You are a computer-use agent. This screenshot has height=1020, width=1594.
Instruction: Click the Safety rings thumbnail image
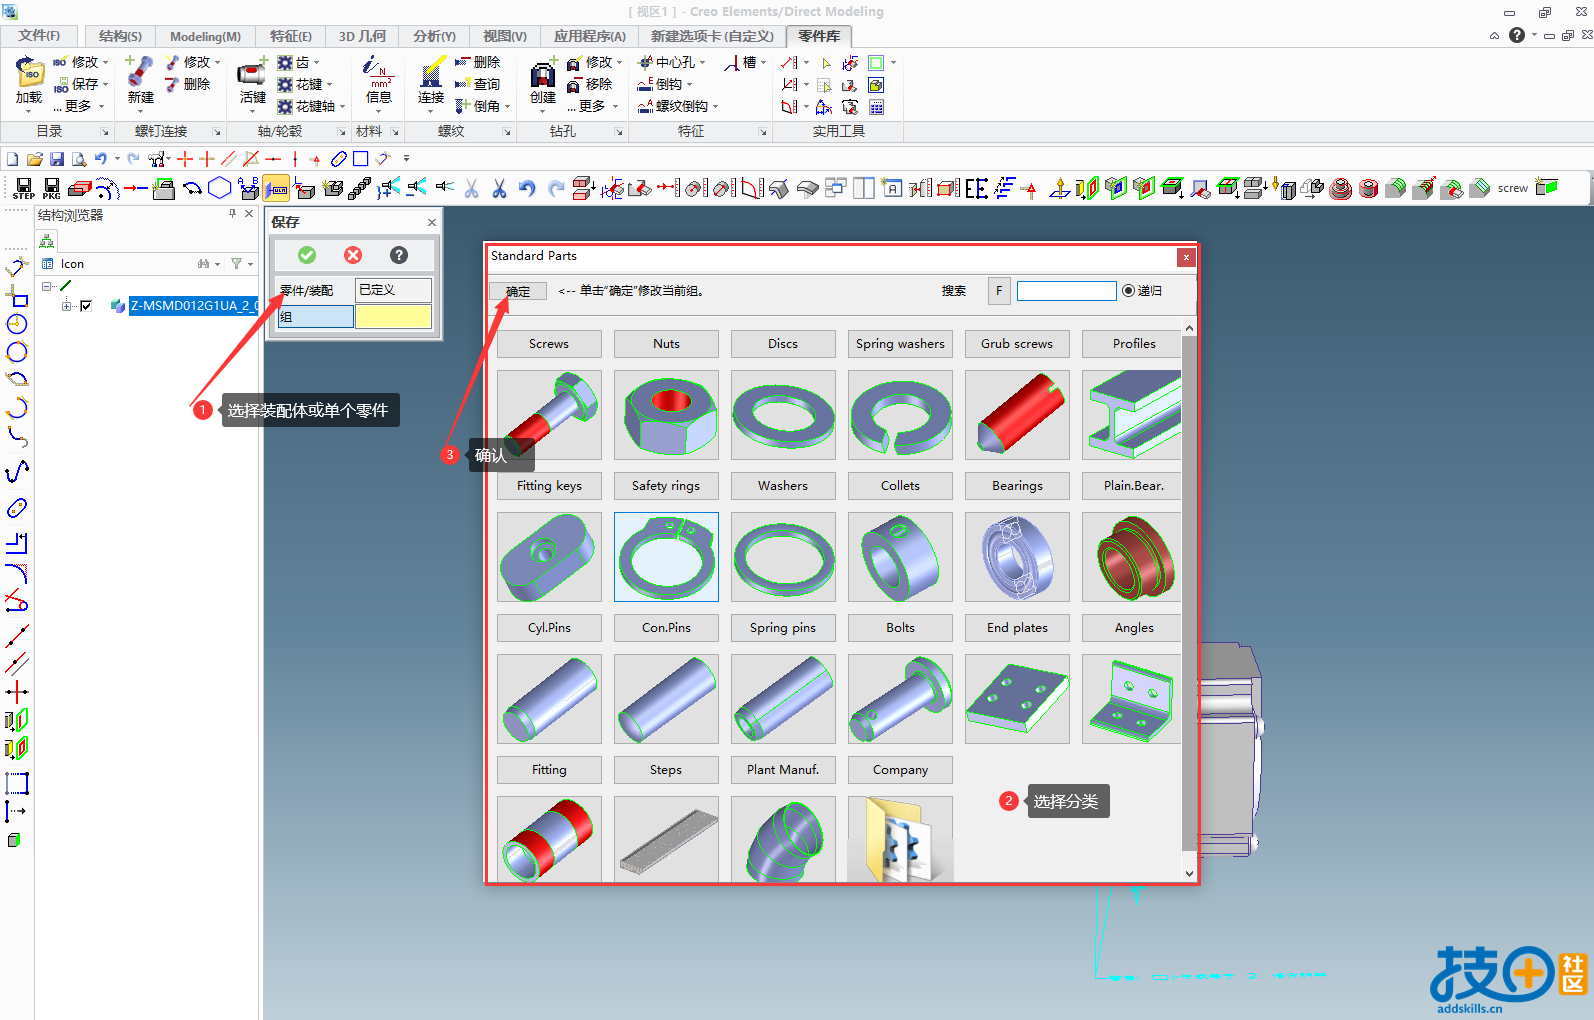tap(666, 557)
